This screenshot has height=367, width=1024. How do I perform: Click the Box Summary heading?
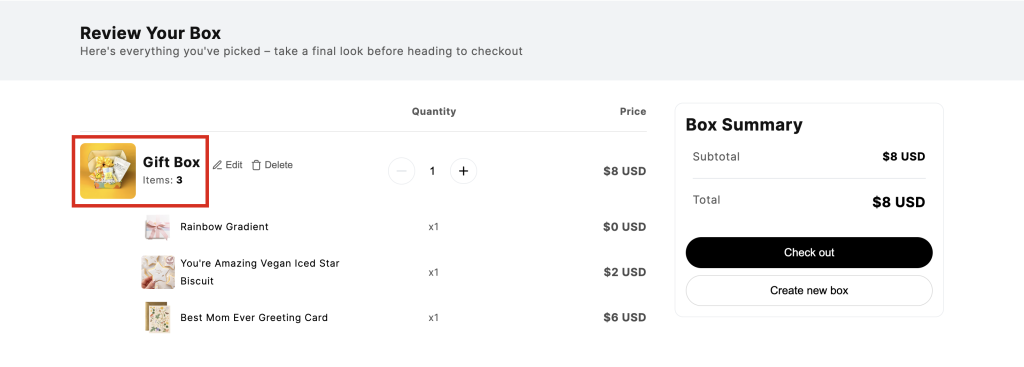click(744, 125)
